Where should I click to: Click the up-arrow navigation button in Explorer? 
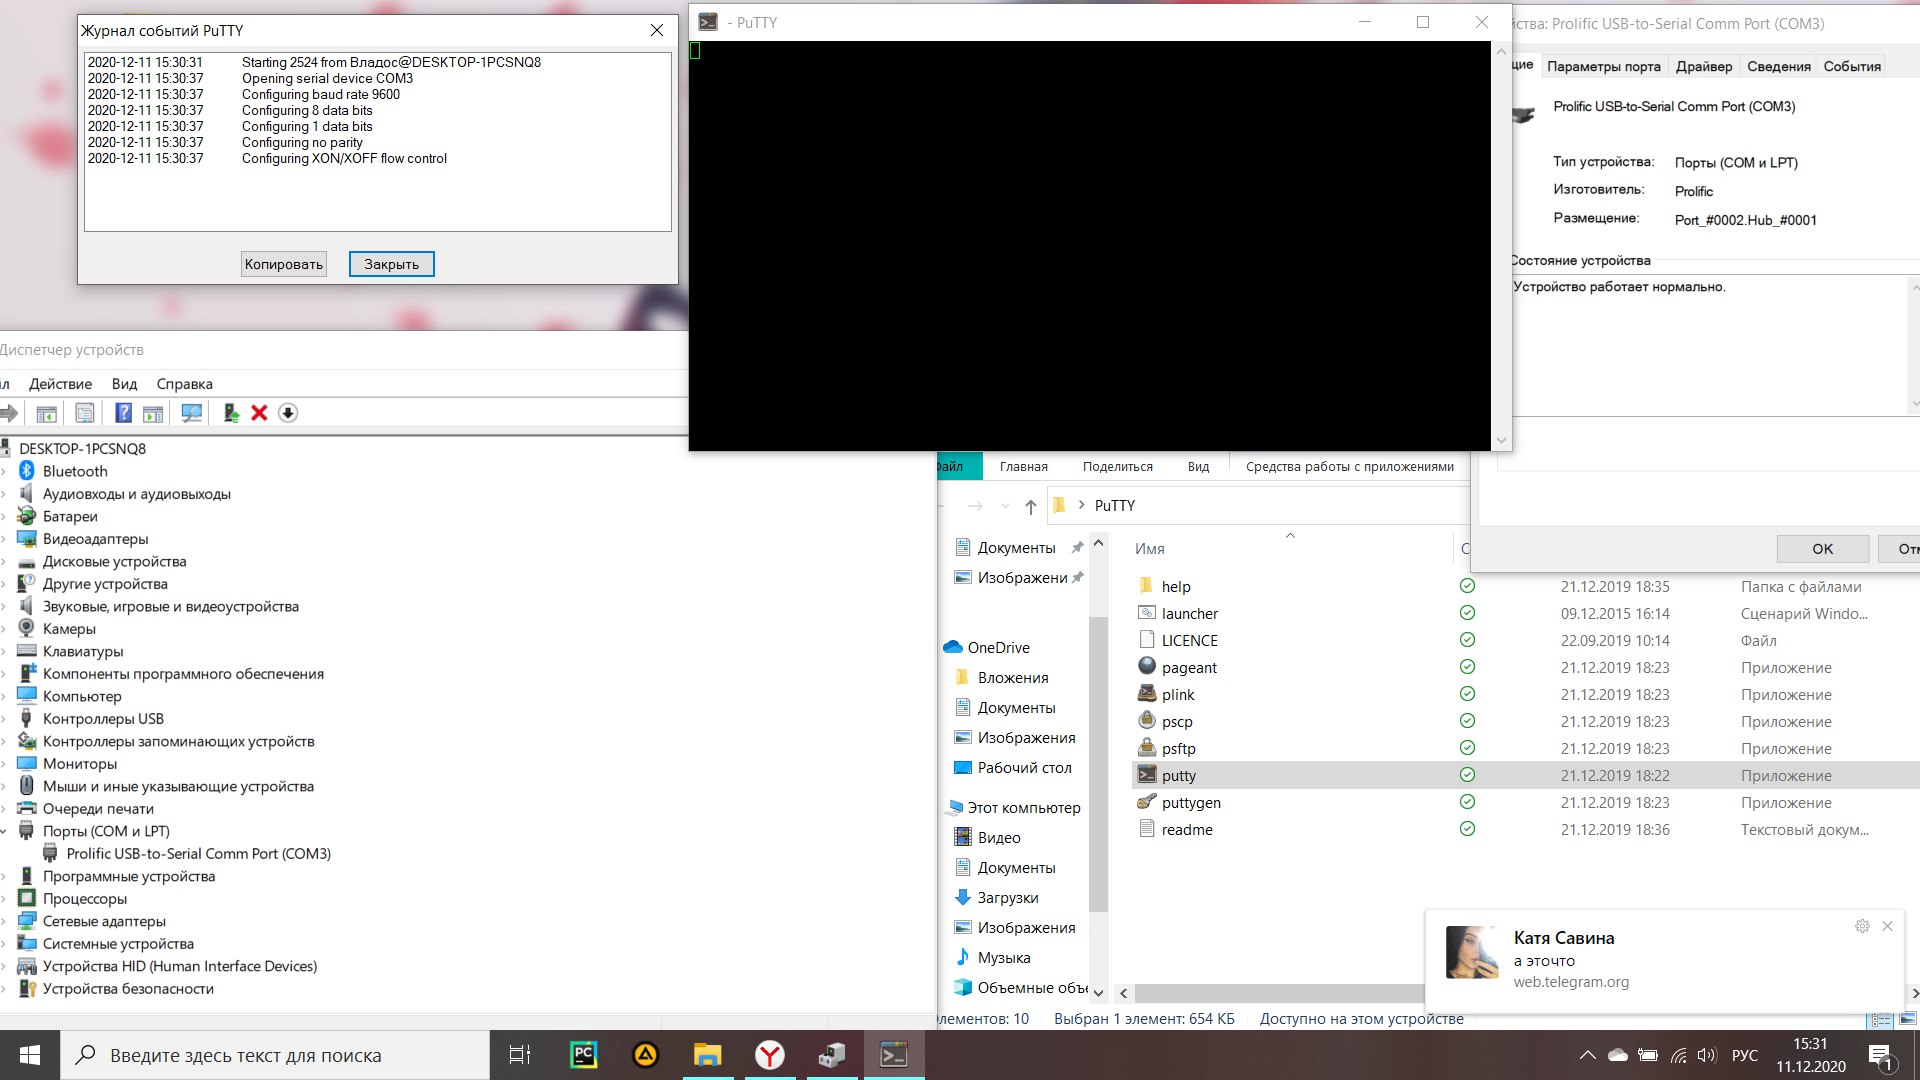(x=1031, y=506)
